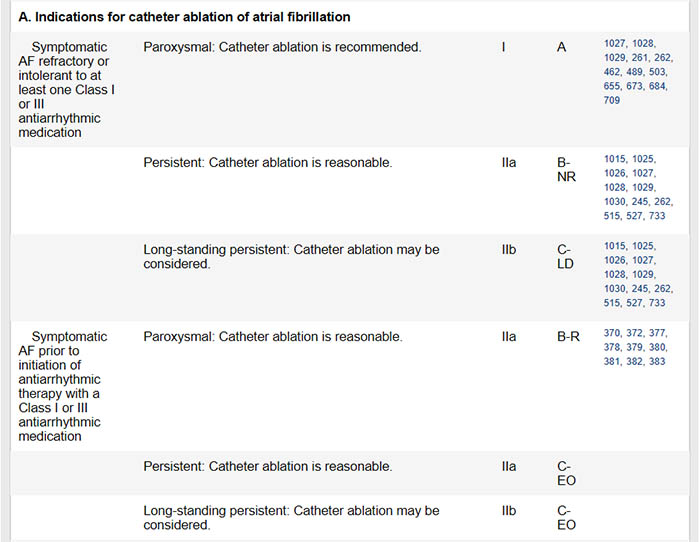
Task: Open reference link 370
Action: [x=615, y=333]
